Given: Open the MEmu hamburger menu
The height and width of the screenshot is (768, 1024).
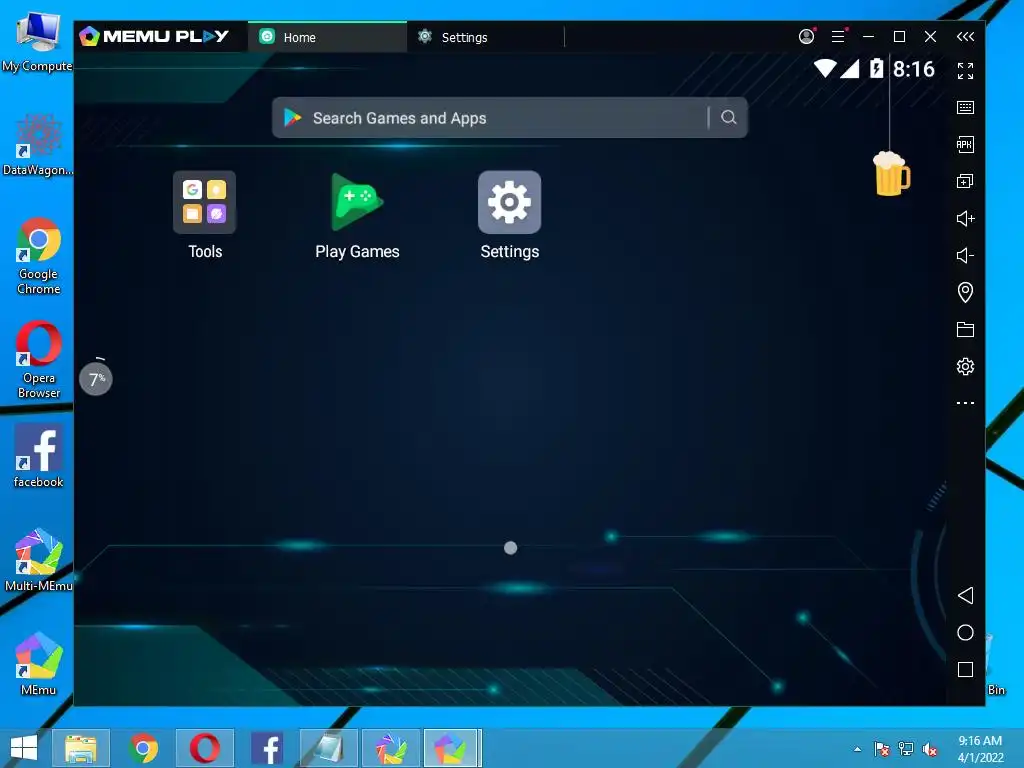Looking at the screenshot, I should tap(839, 37).
